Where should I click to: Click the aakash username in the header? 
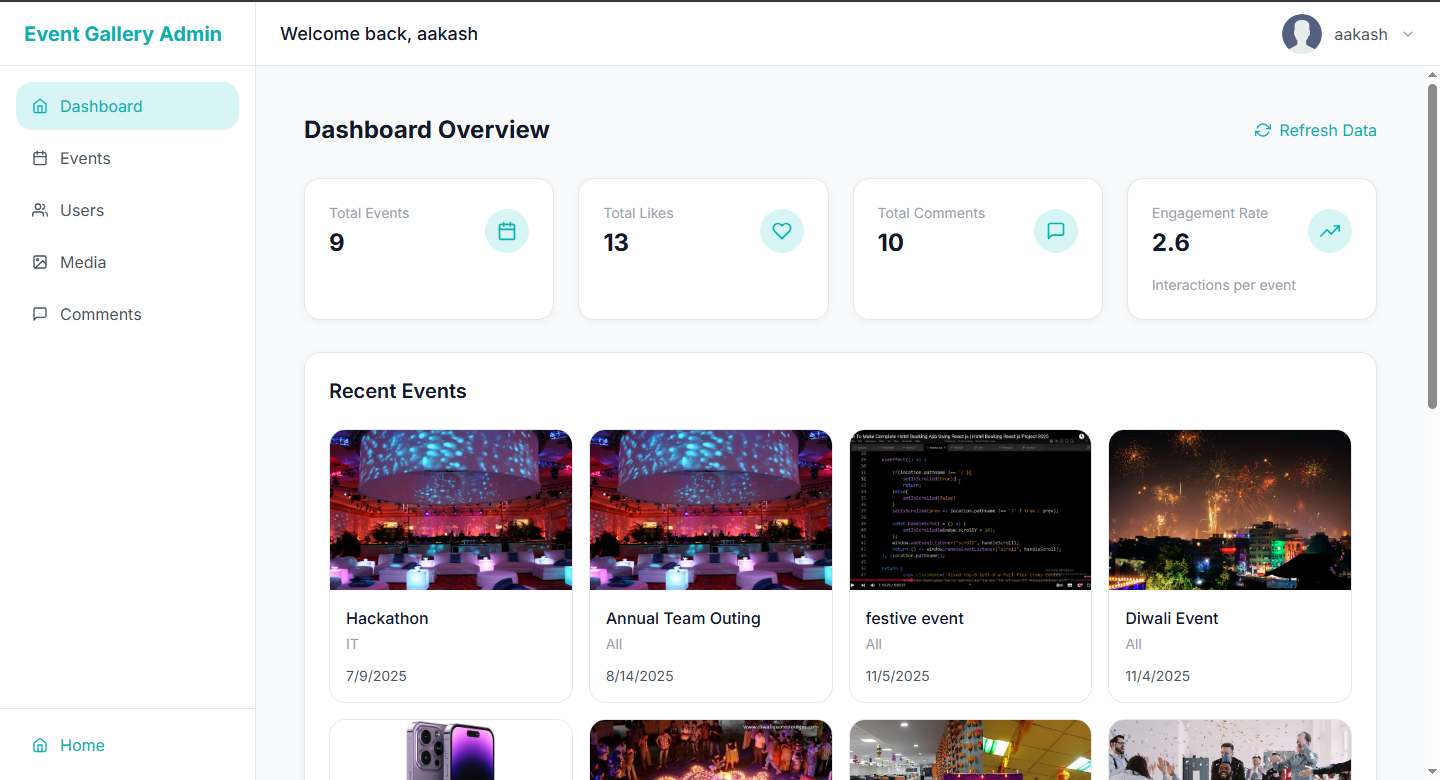pos(1361,34)
